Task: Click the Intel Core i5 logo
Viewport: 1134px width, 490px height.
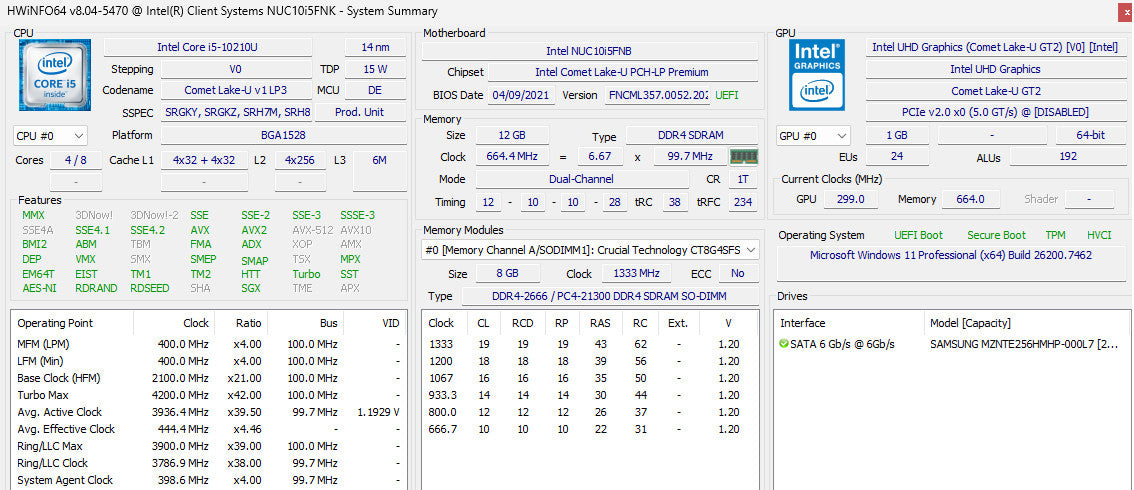Action: point(55,75)
